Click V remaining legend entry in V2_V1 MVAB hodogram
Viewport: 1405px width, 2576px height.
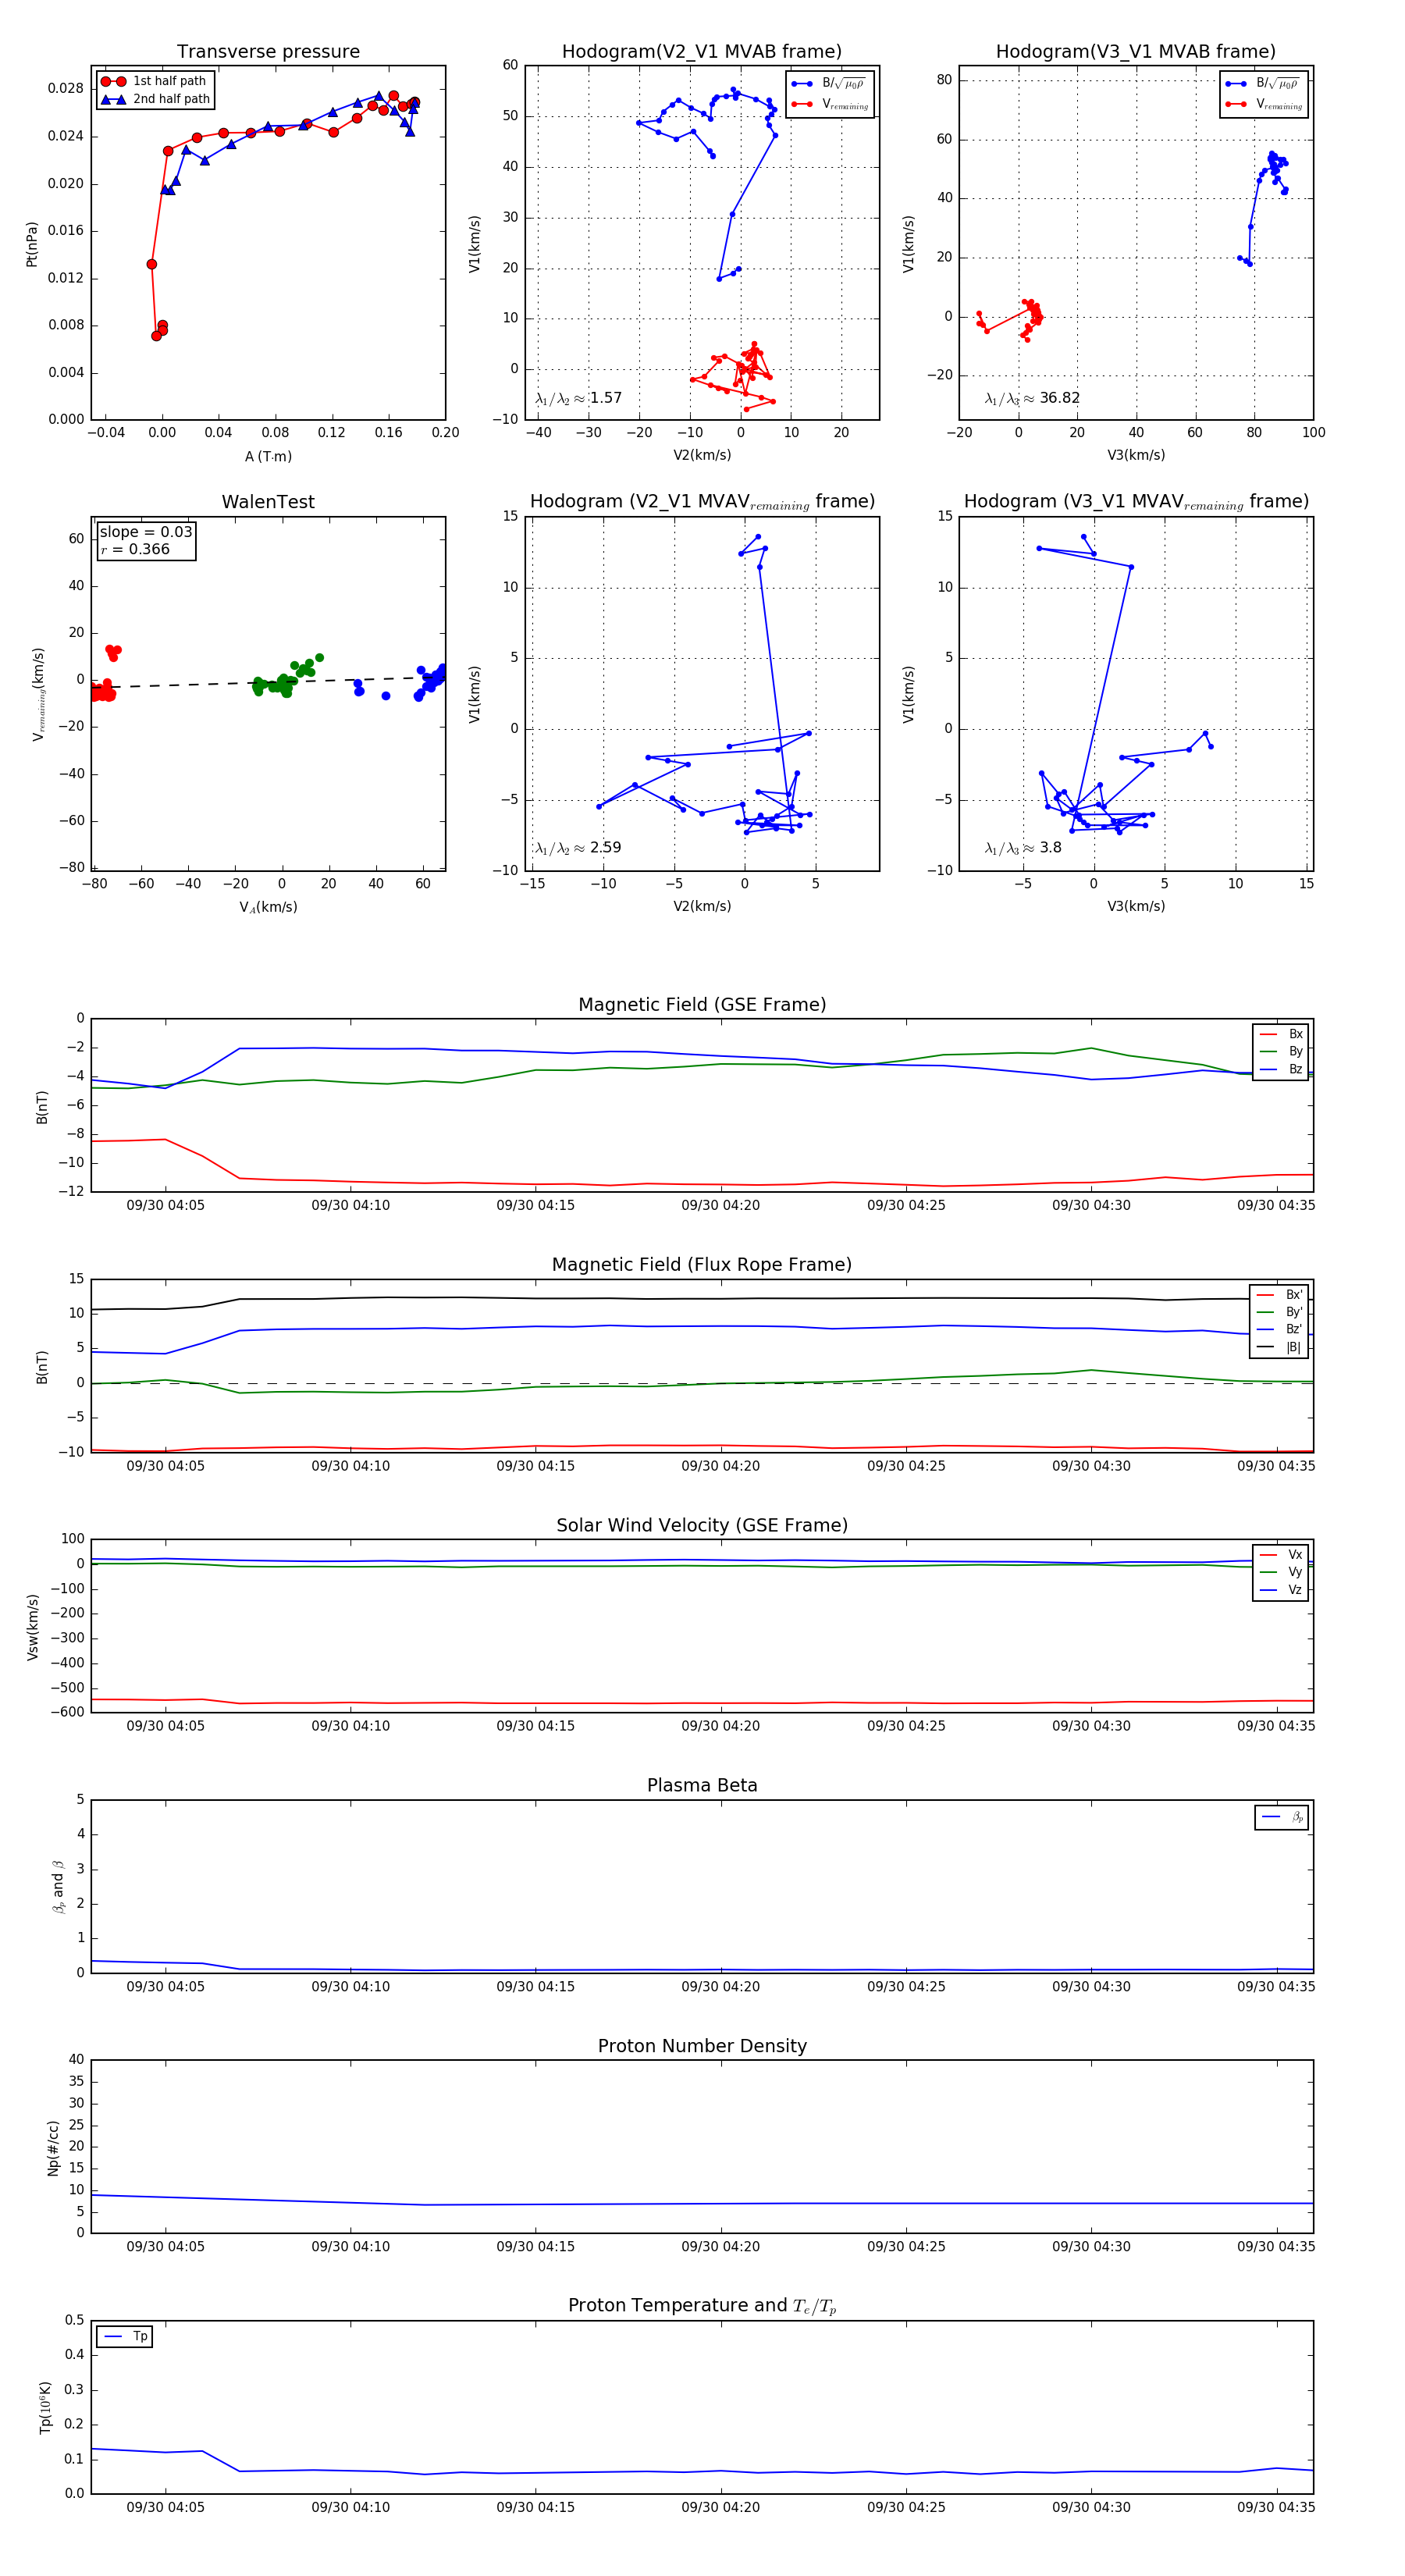click(x=830, y=104)
